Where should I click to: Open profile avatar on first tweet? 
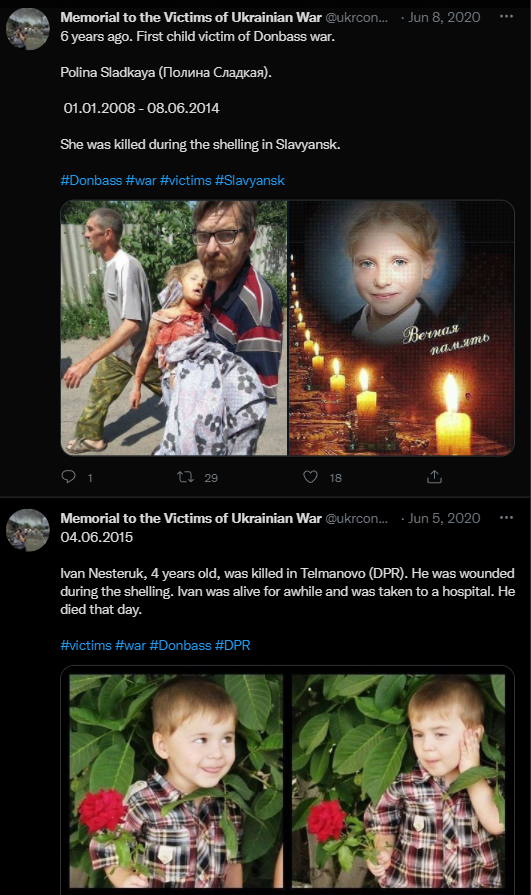[27, 29]
